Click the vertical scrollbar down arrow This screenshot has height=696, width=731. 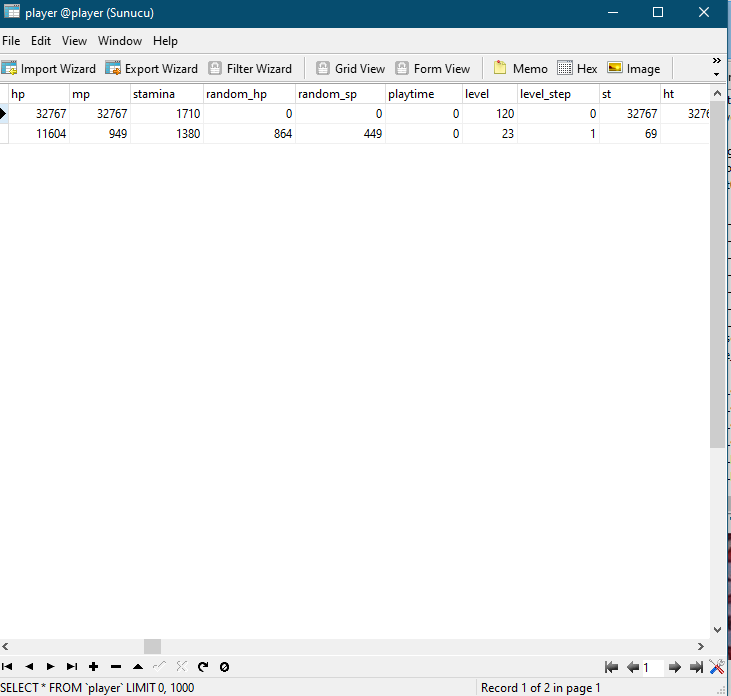coord(717,630)
